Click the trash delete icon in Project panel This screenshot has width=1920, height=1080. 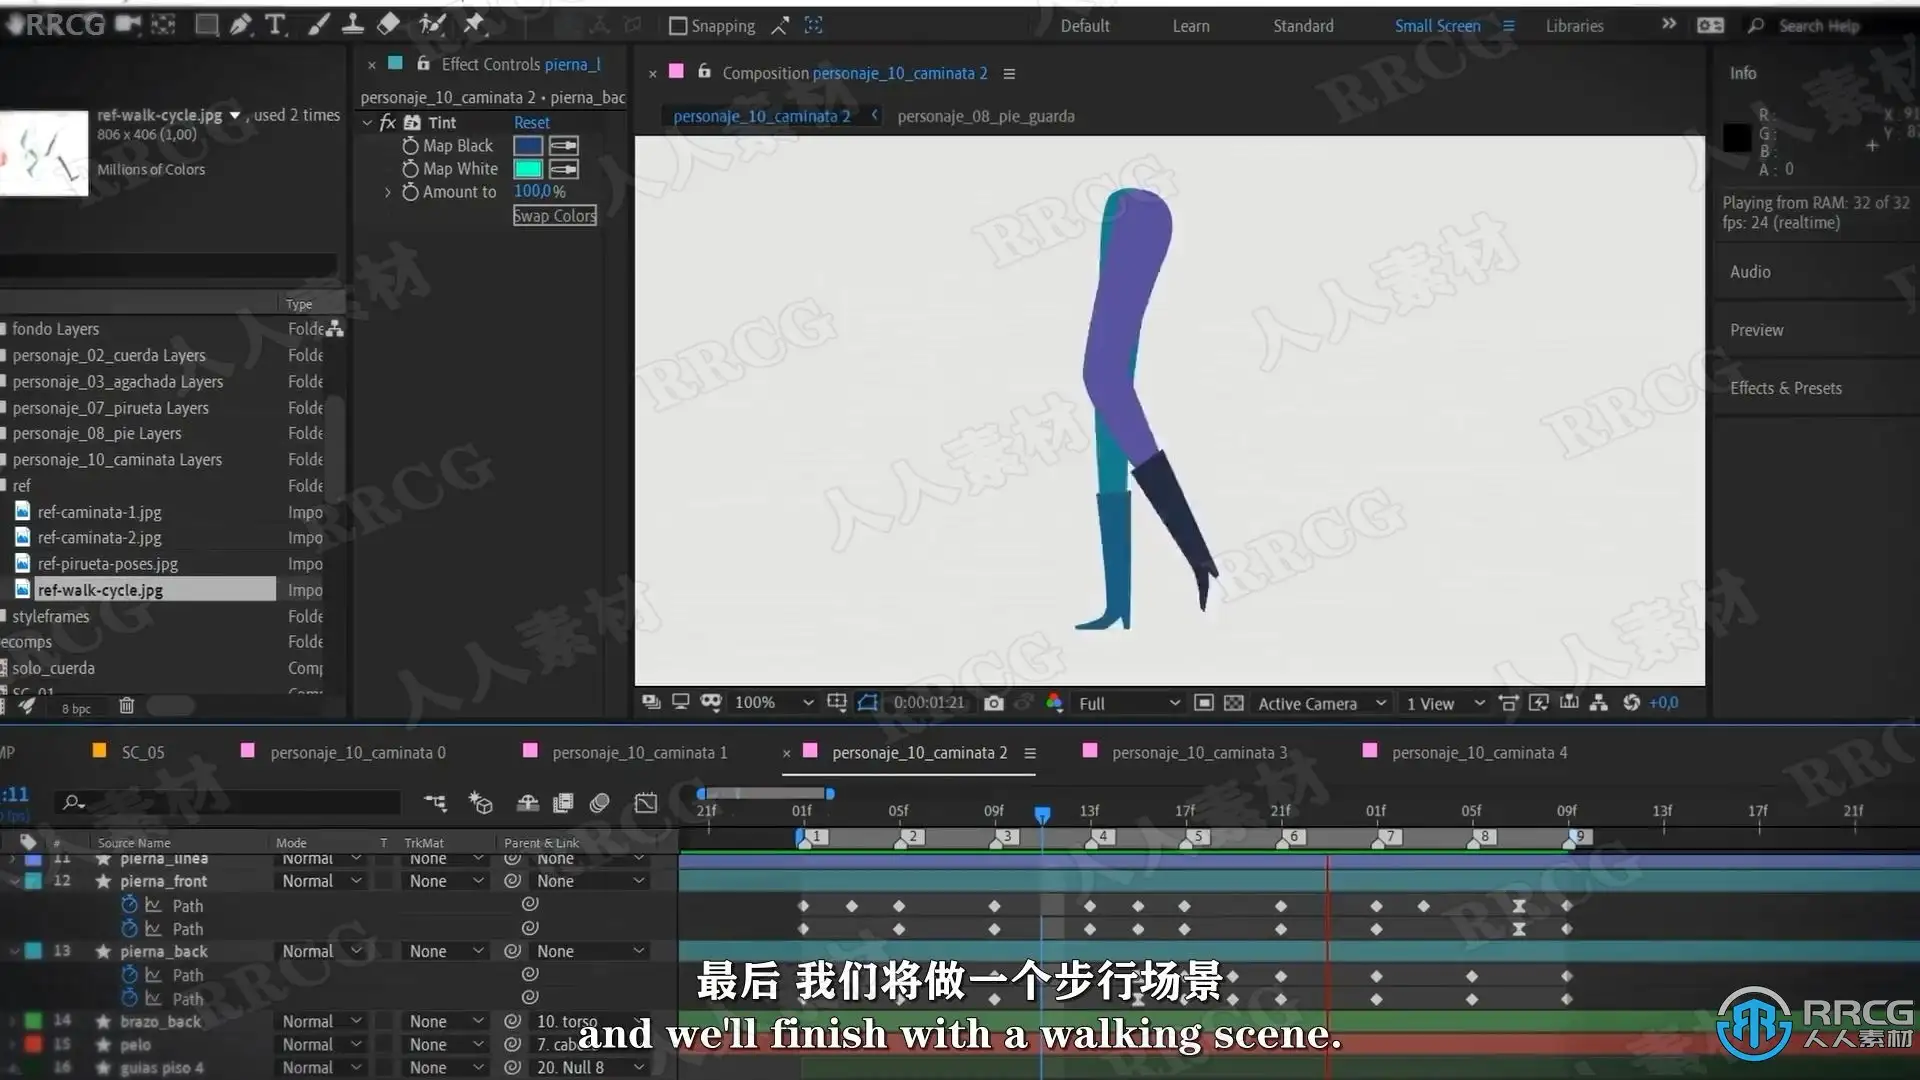127,706
